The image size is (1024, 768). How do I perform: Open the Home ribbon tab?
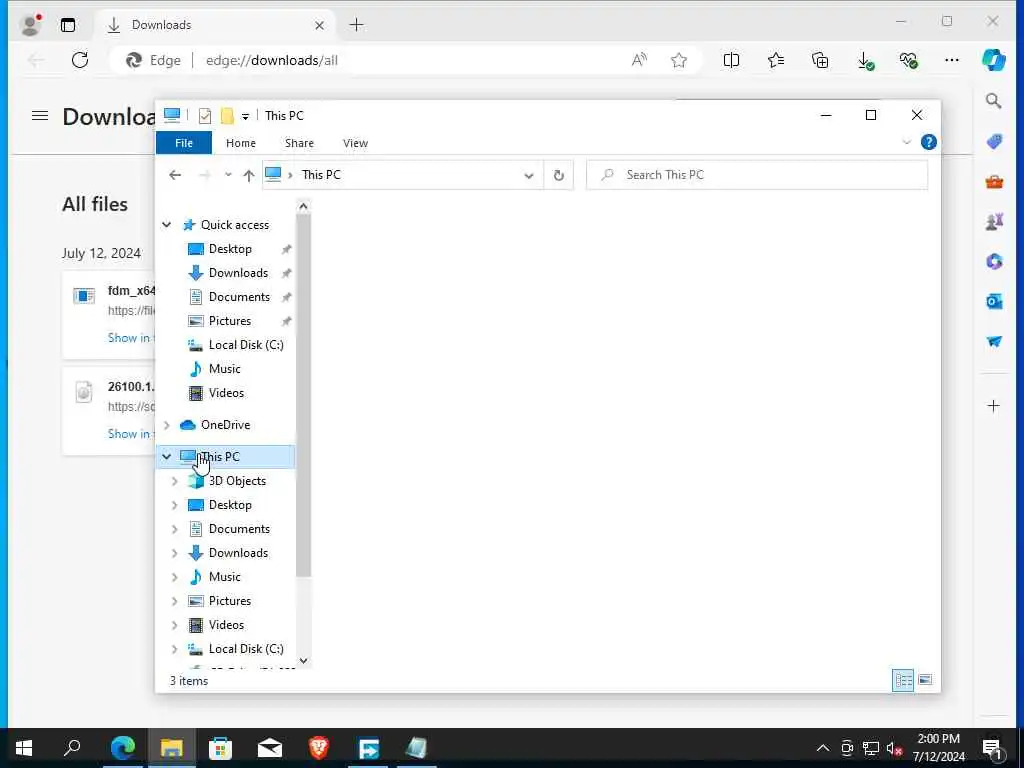(240, 143)
